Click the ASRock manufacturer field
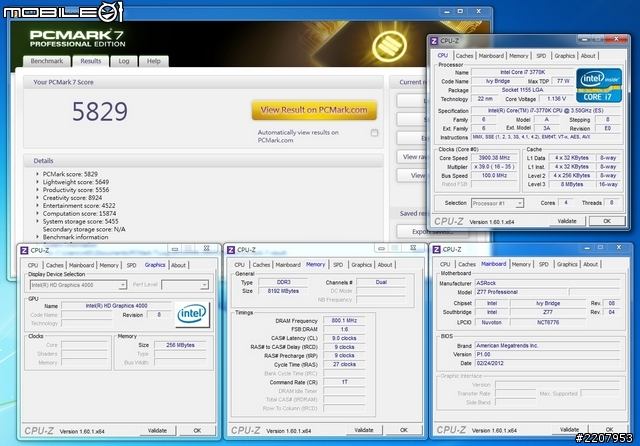Viewport: 640px width, 446px height. tap(547, 283)
